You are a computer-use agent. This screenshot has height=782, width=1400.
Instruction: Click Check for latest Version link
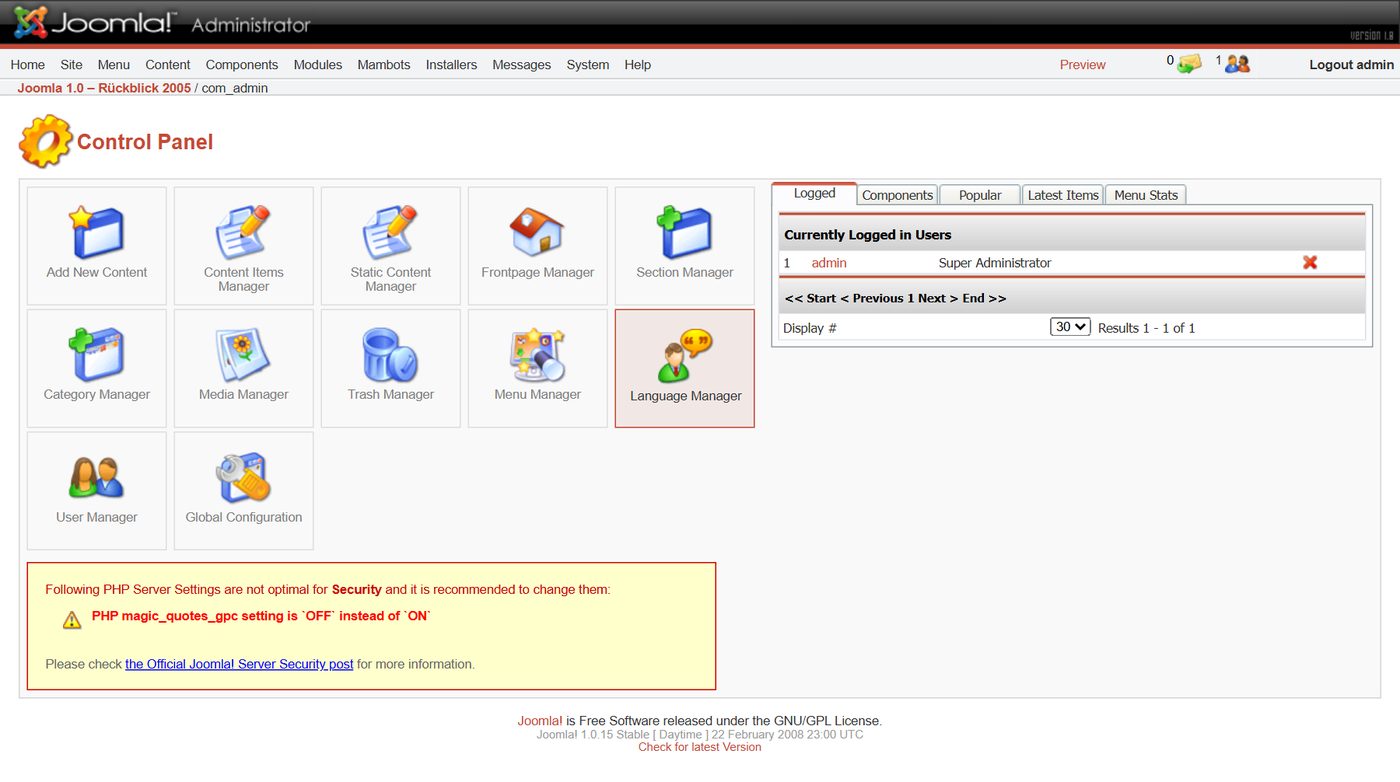[700, 747]
